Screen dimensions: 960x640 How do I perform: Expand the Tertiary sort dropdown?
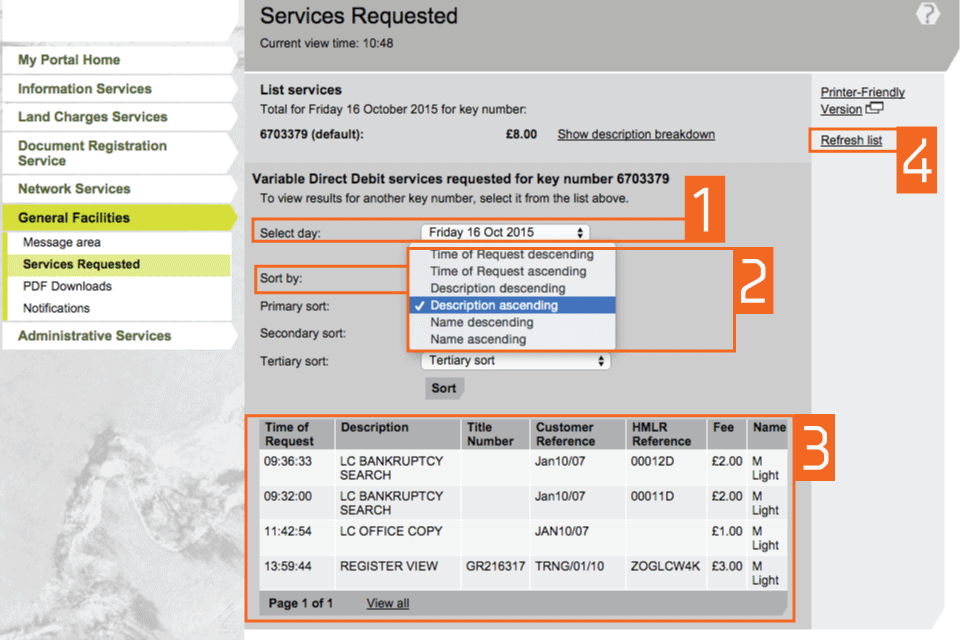coord(515,361)
